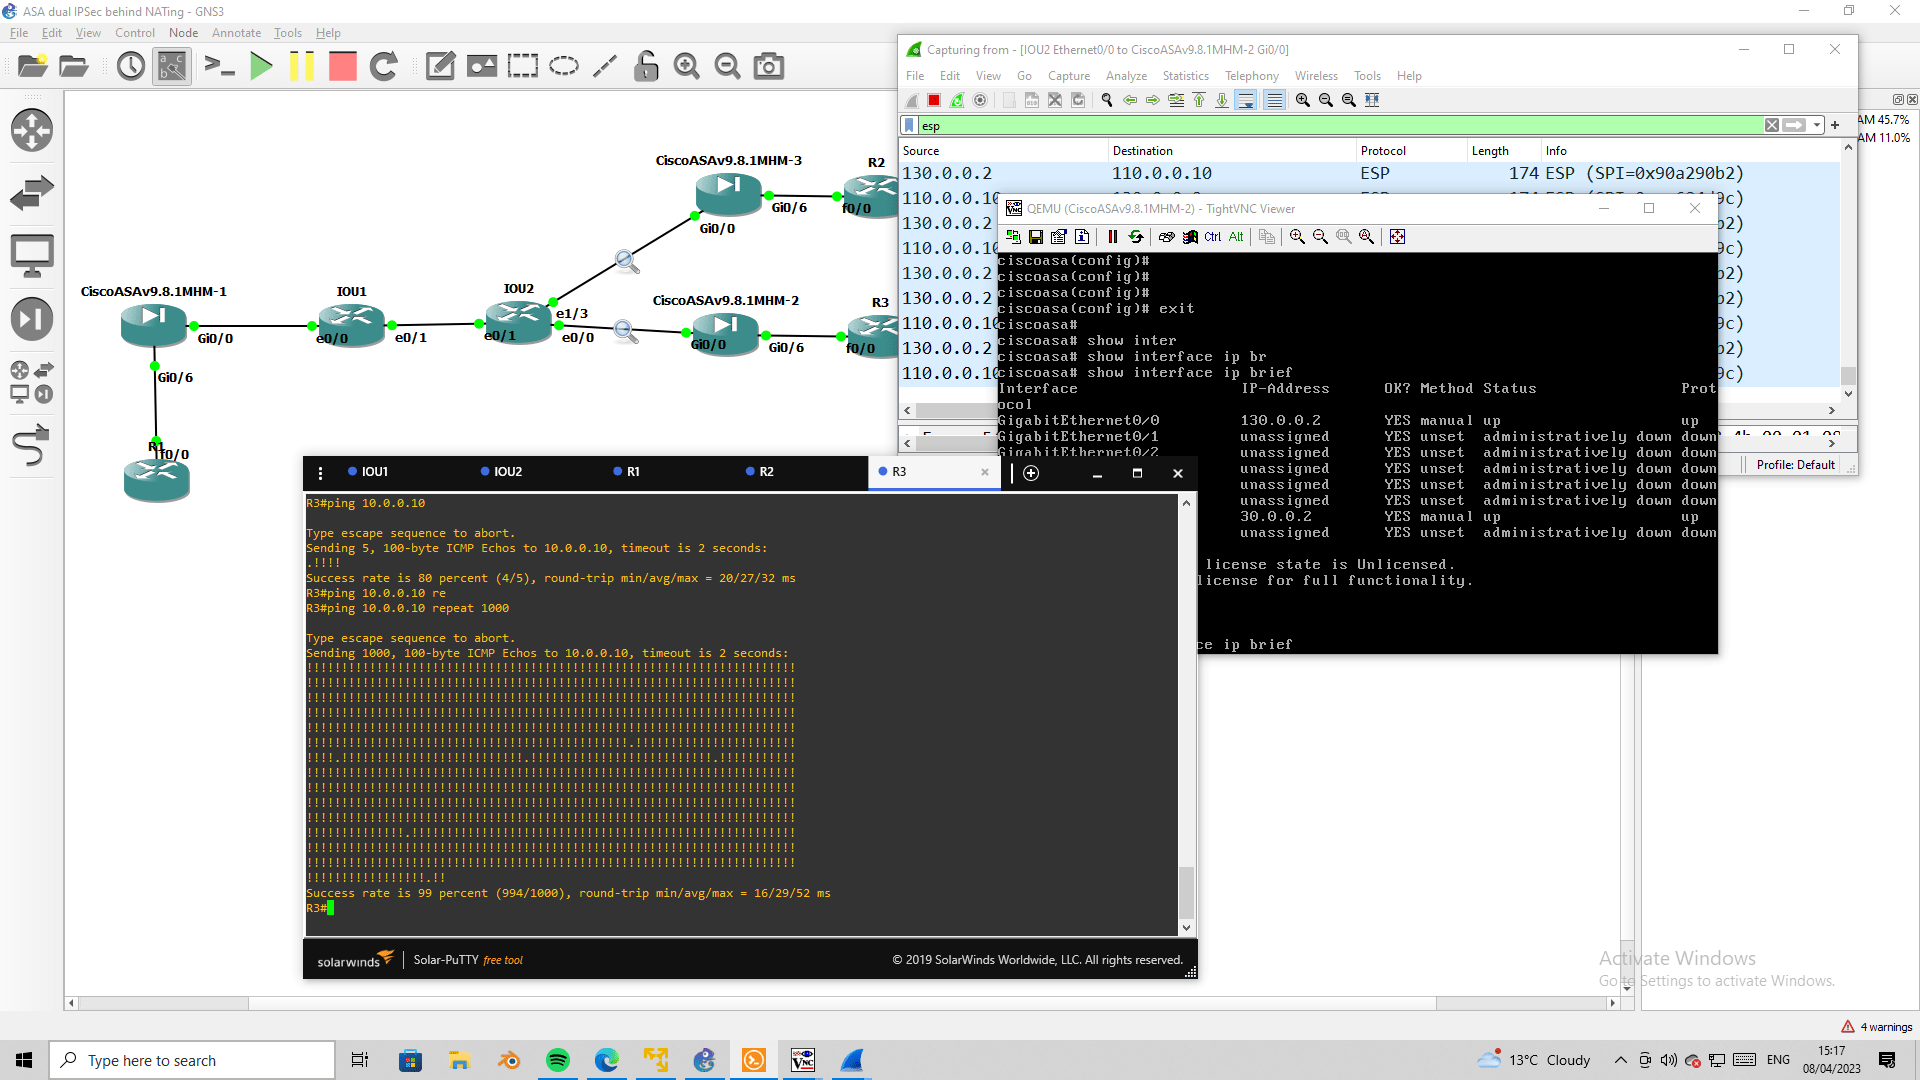Restart the current Wireshark capture
Viewport: 1920px width, 1080px height.
957,100
